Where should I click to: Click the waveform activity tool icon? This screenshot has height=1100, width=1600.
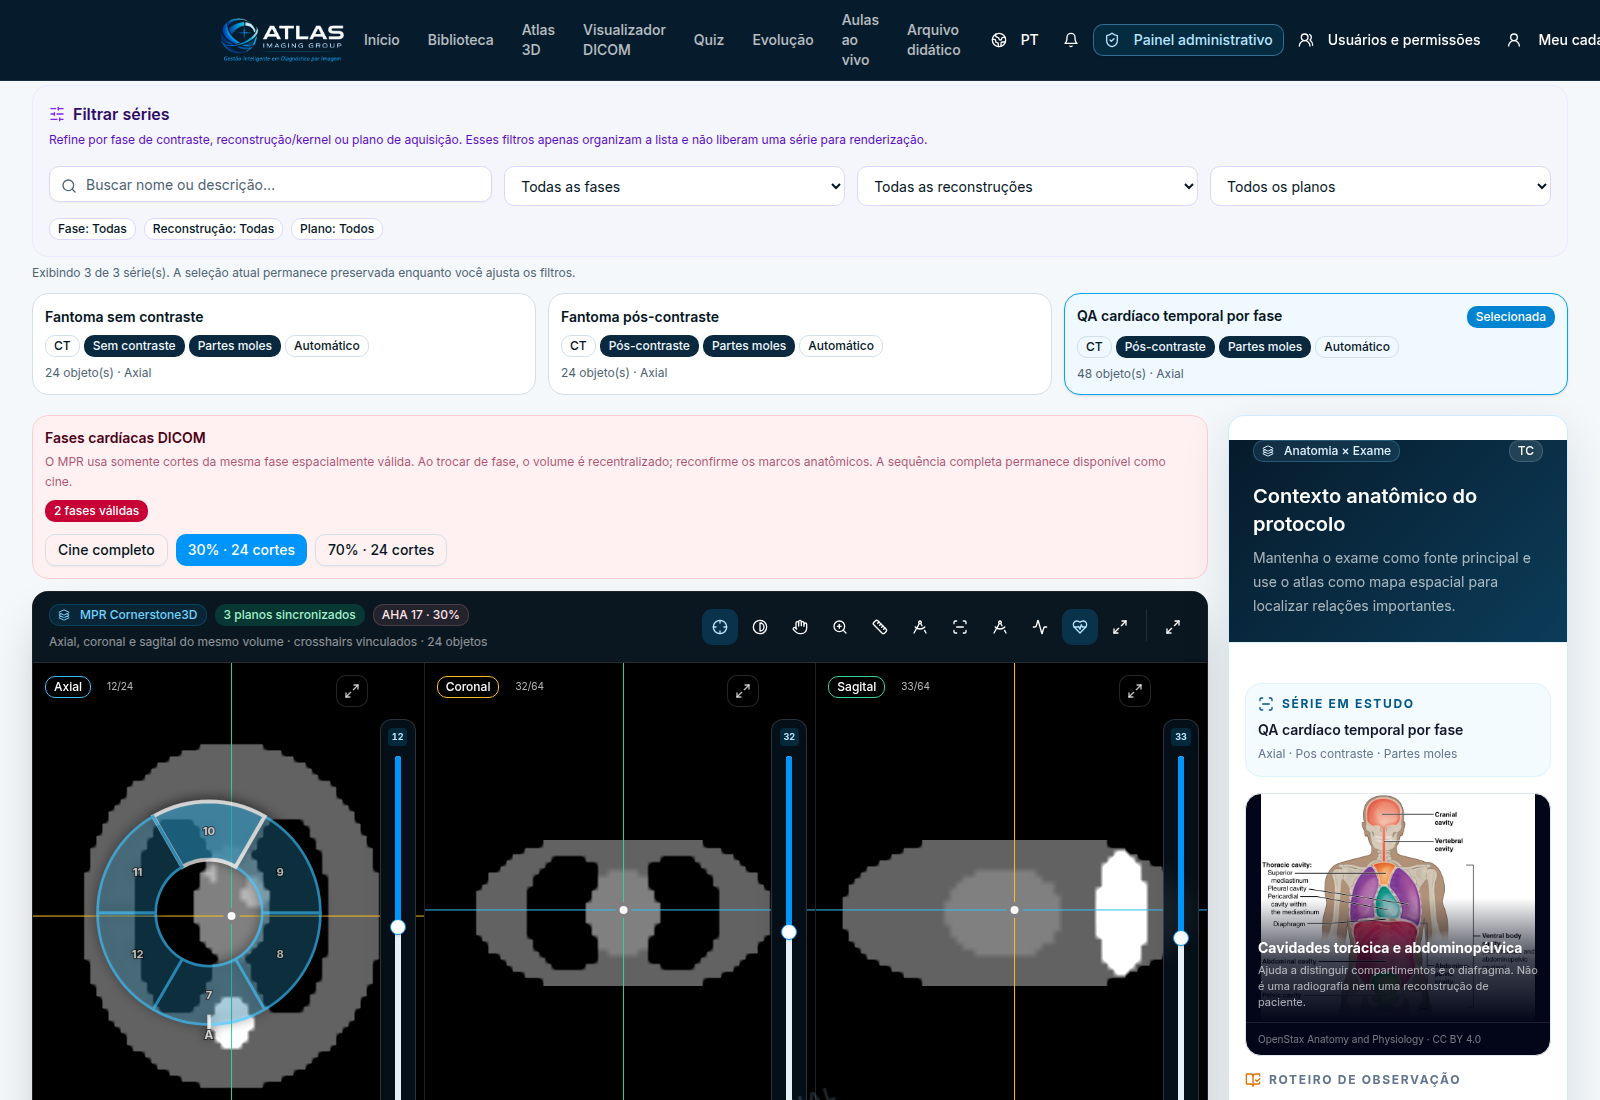1040,627
